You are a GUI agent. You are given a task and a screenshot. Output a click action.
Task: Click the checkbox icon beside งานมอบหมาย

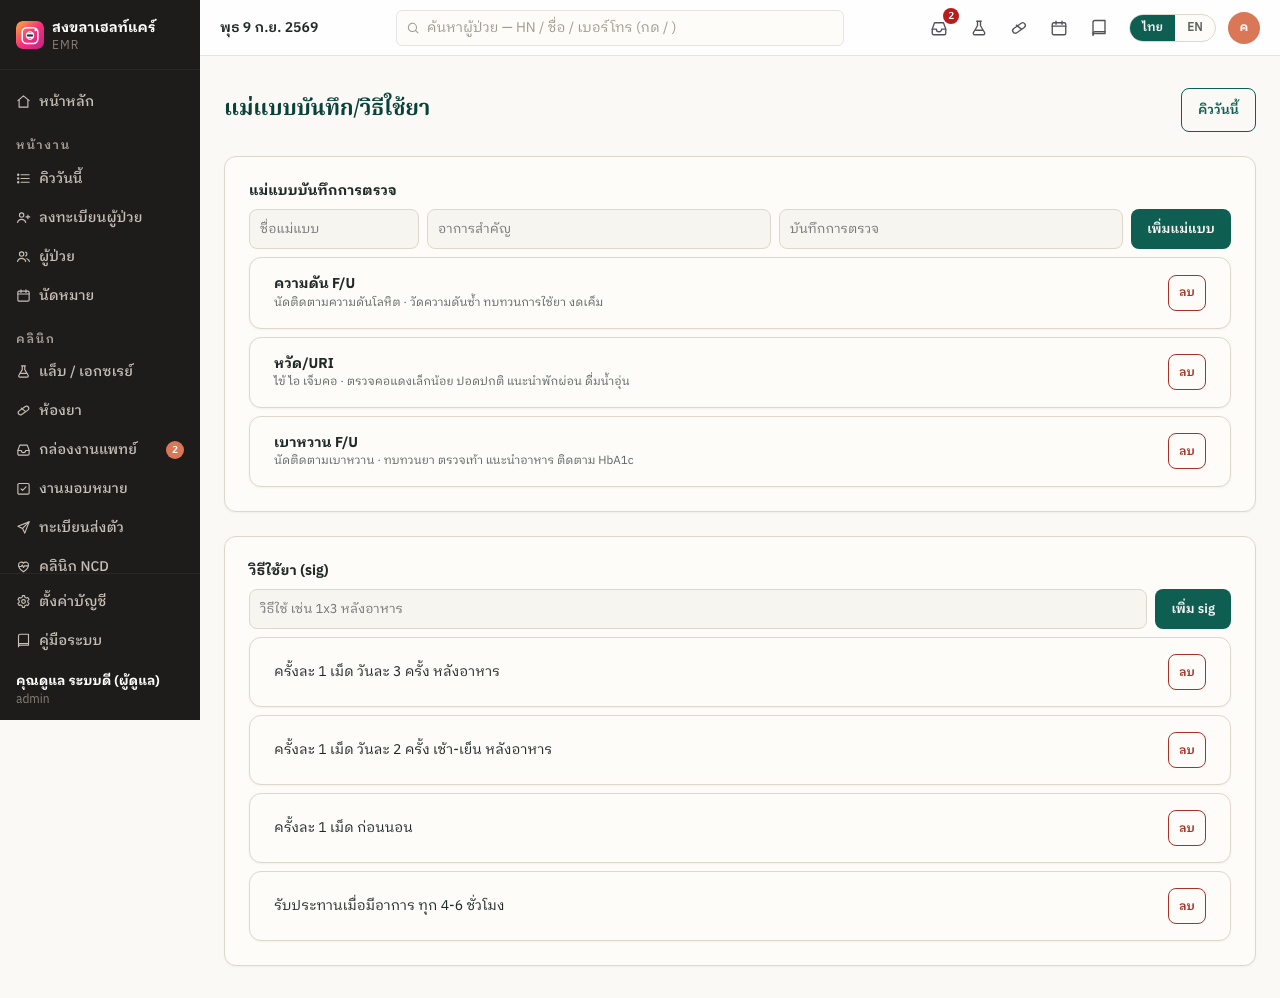[23, 488]
